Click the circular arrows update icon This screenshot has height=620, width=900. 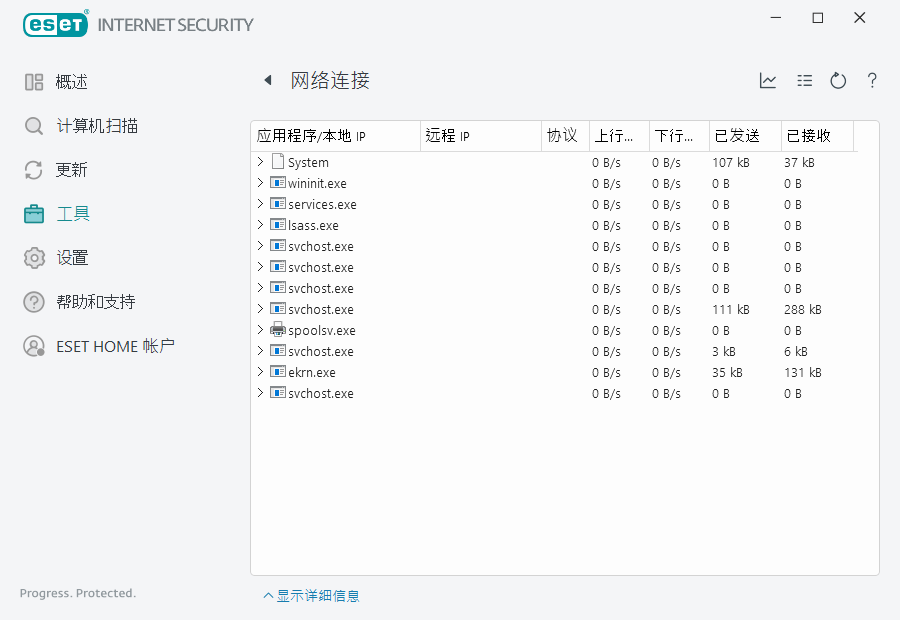34,170
